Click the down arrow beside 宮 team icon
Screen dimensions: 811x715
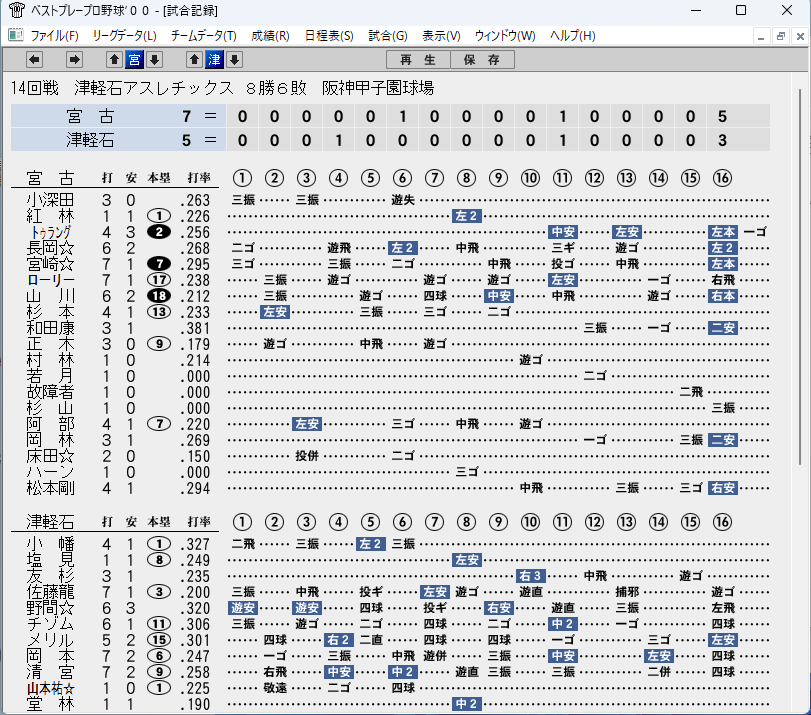154,60
